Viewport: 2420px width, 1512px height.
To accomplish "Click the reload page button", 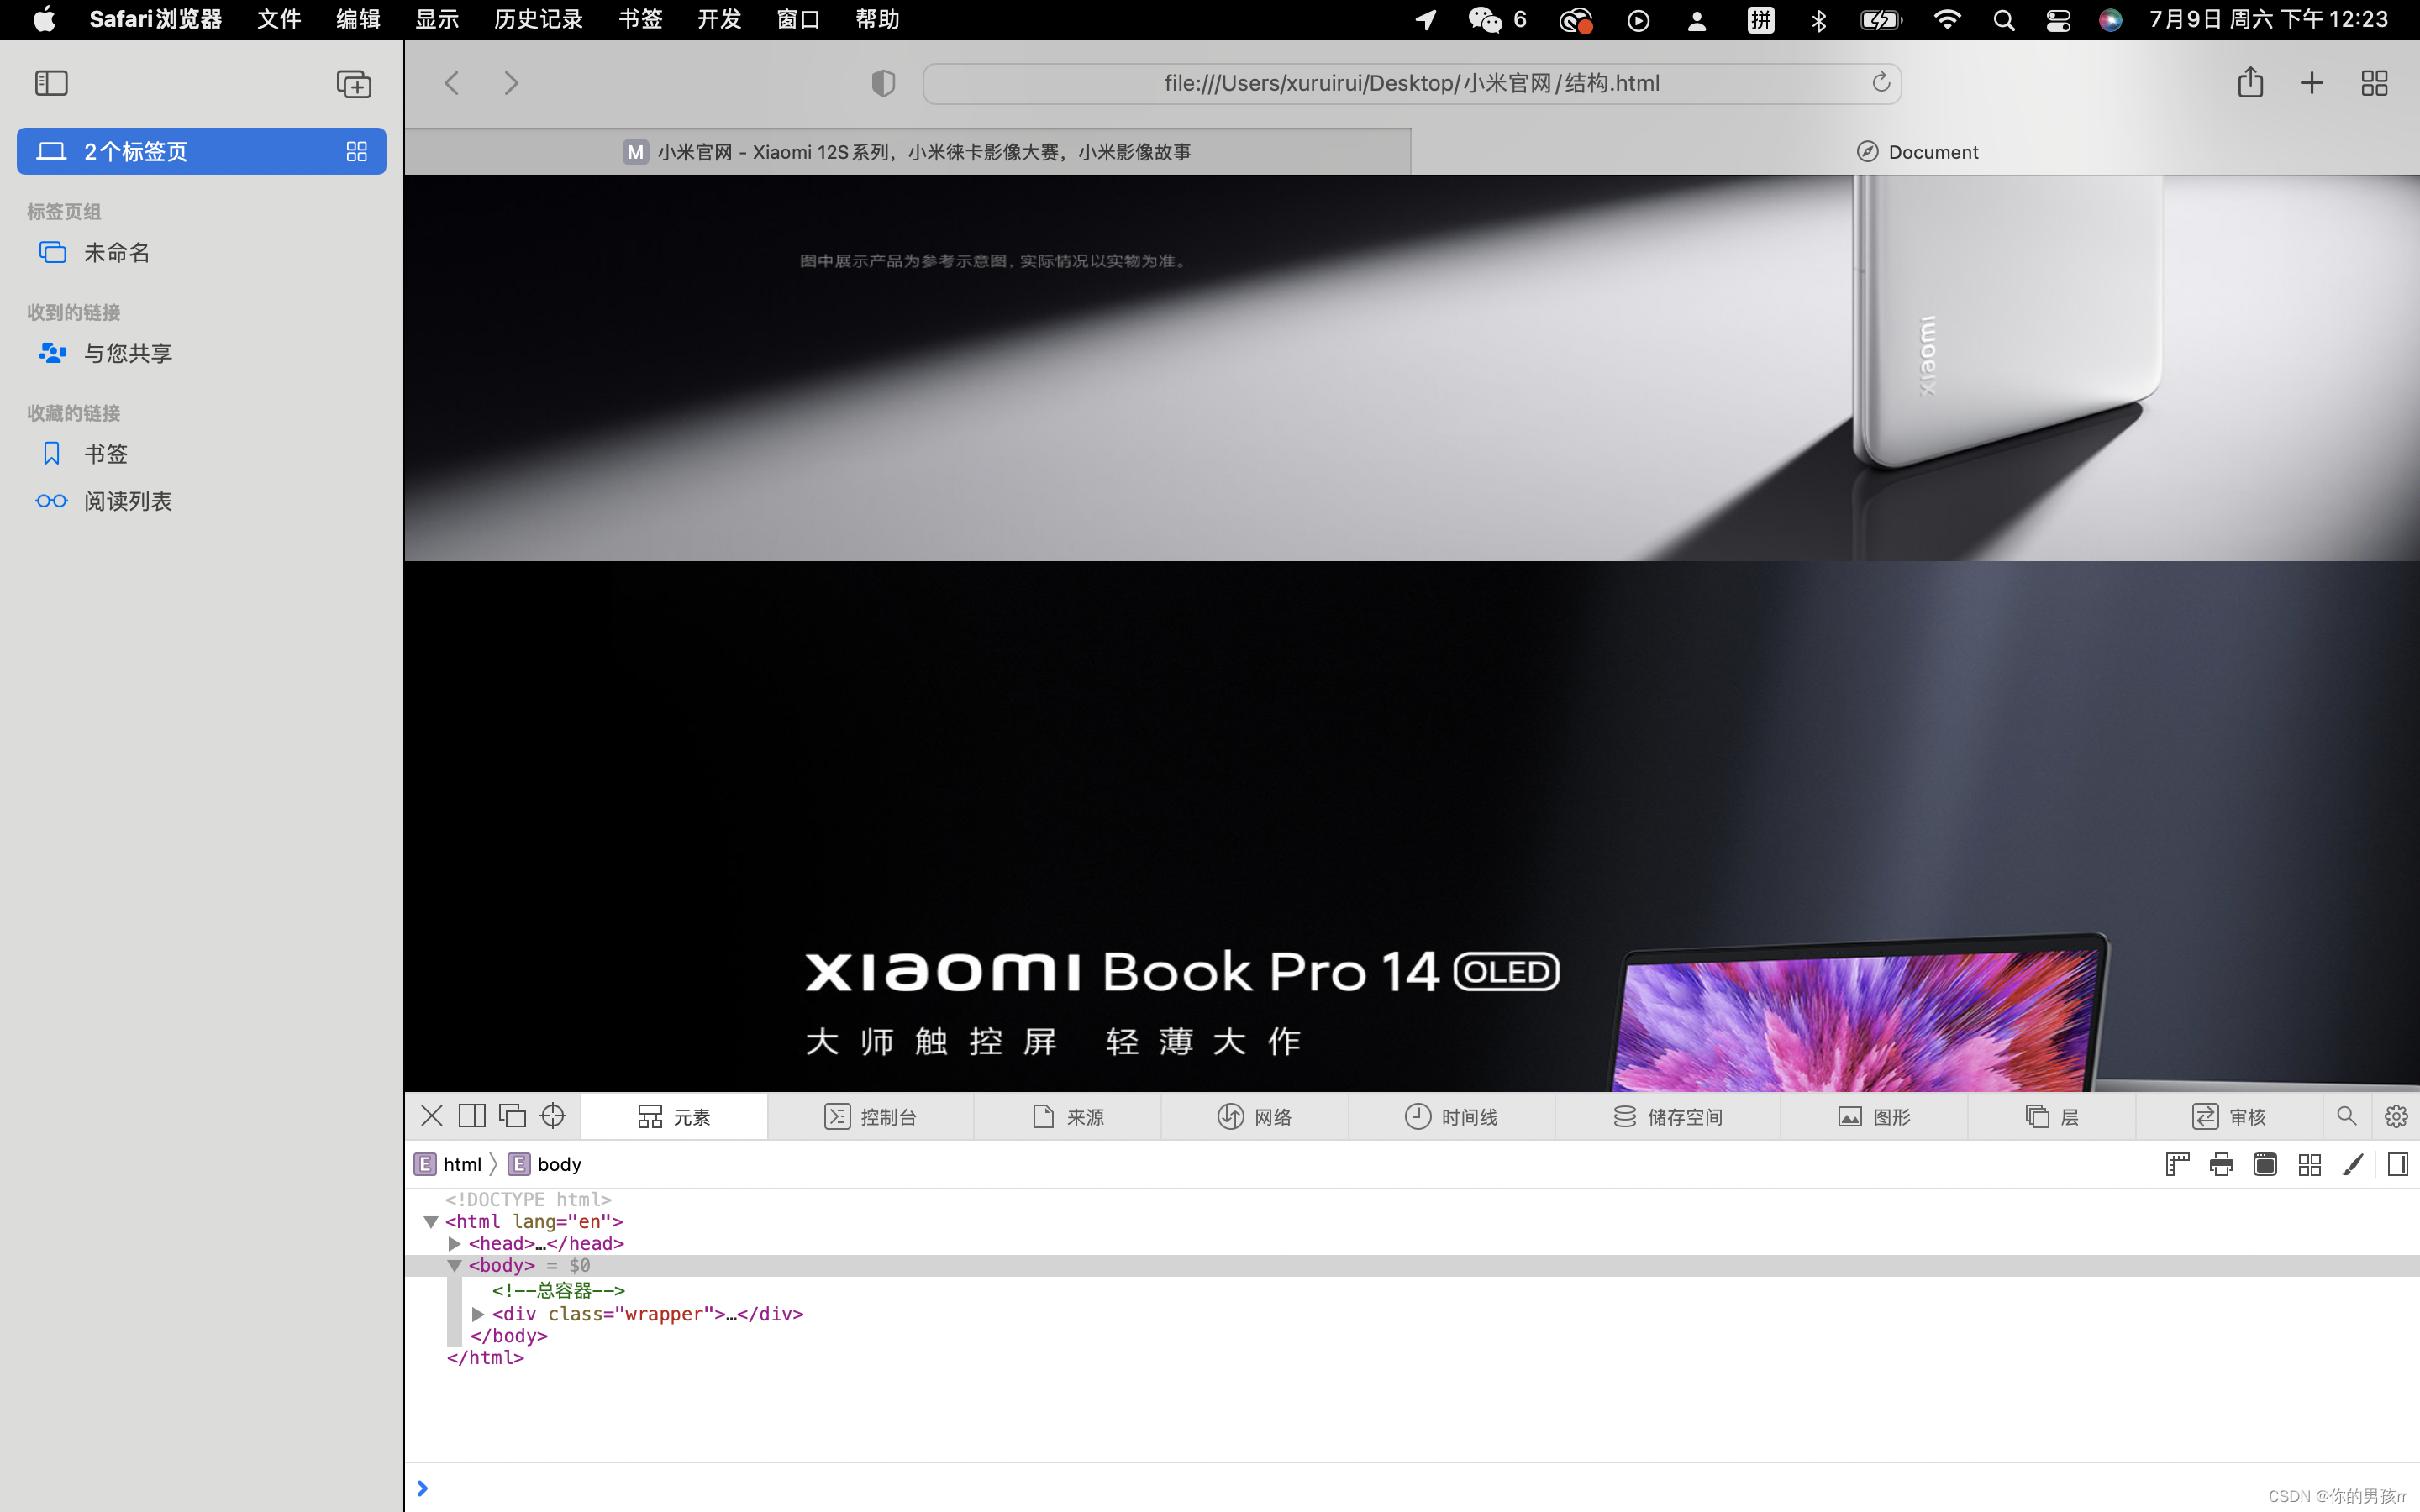I will click(x=1880, y=81).
